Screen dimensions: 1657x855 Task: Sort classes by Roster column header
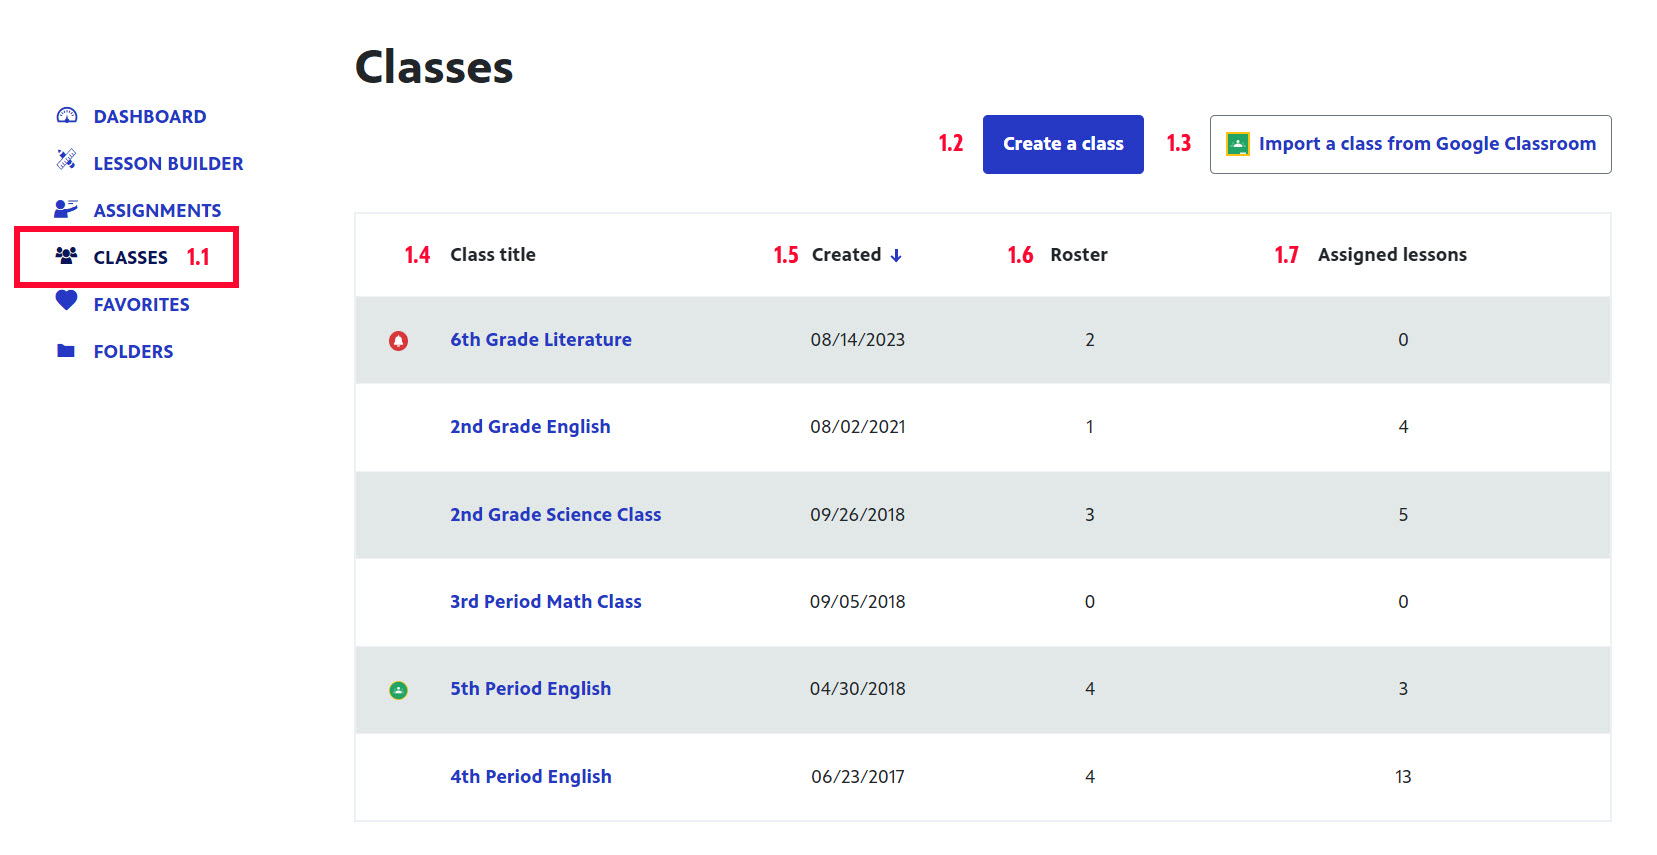tap(1078, 255)
